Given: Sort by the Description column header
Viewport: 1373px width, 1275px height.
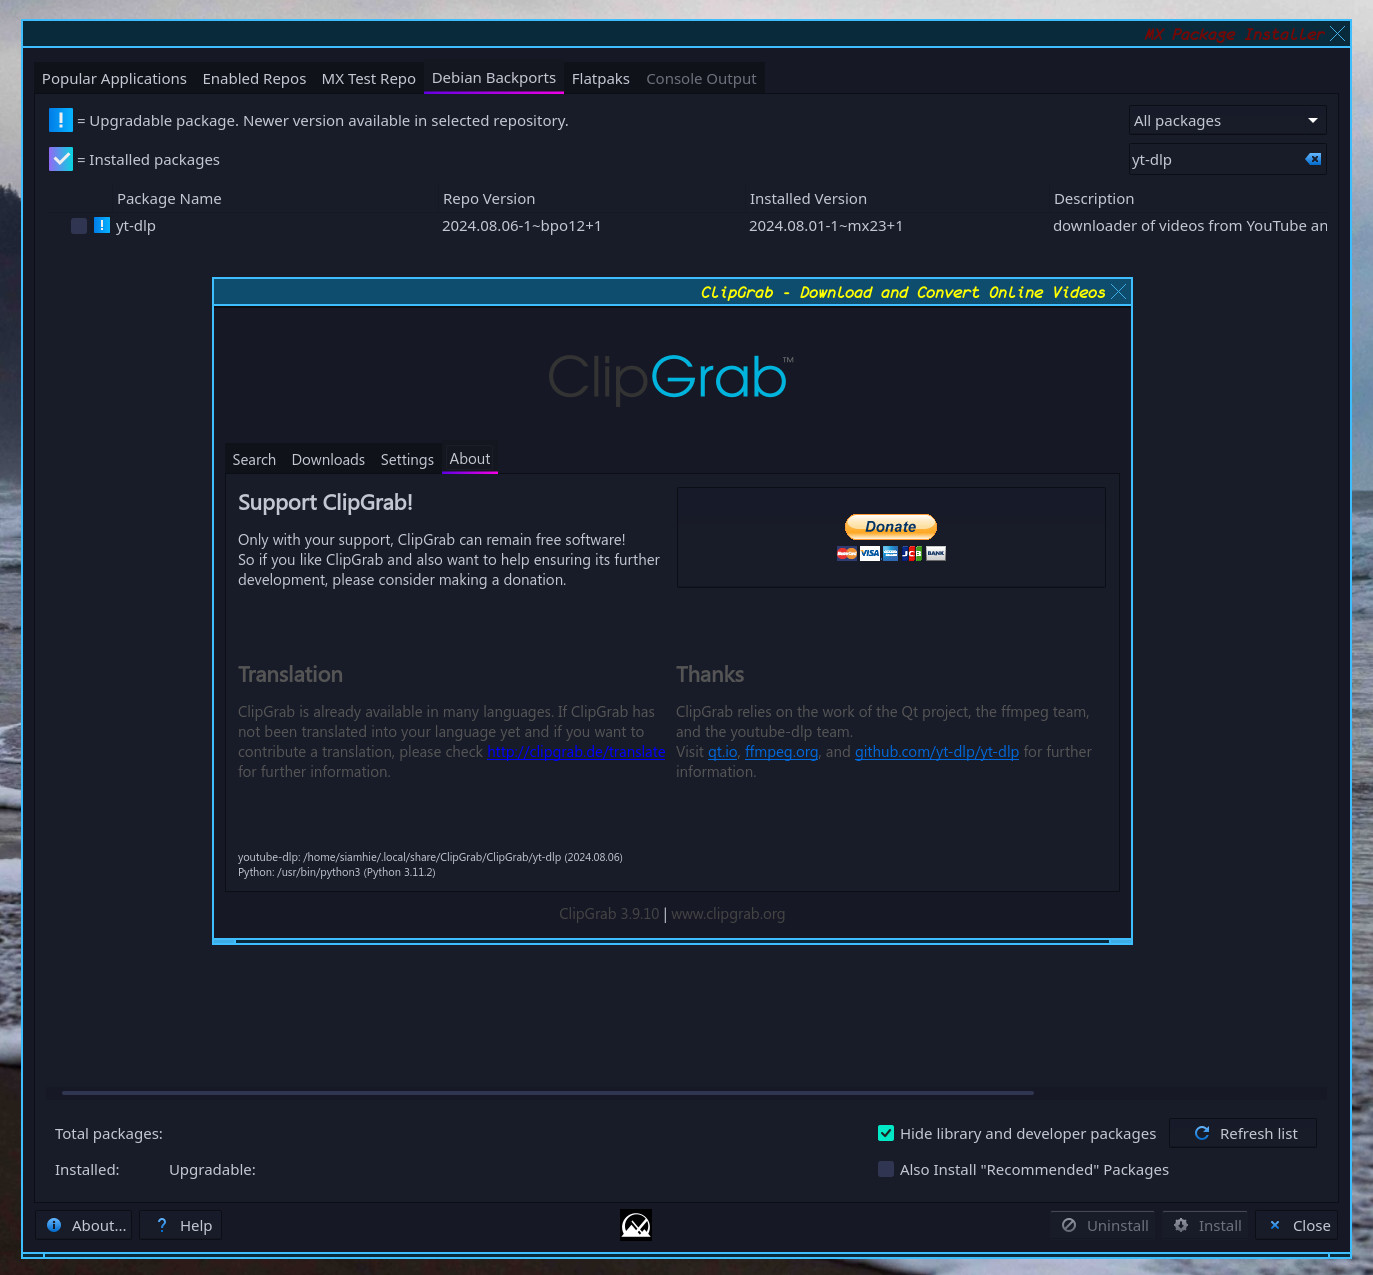Looking at the screenshot, I should pyautogui.click(x=1094, y=199).
